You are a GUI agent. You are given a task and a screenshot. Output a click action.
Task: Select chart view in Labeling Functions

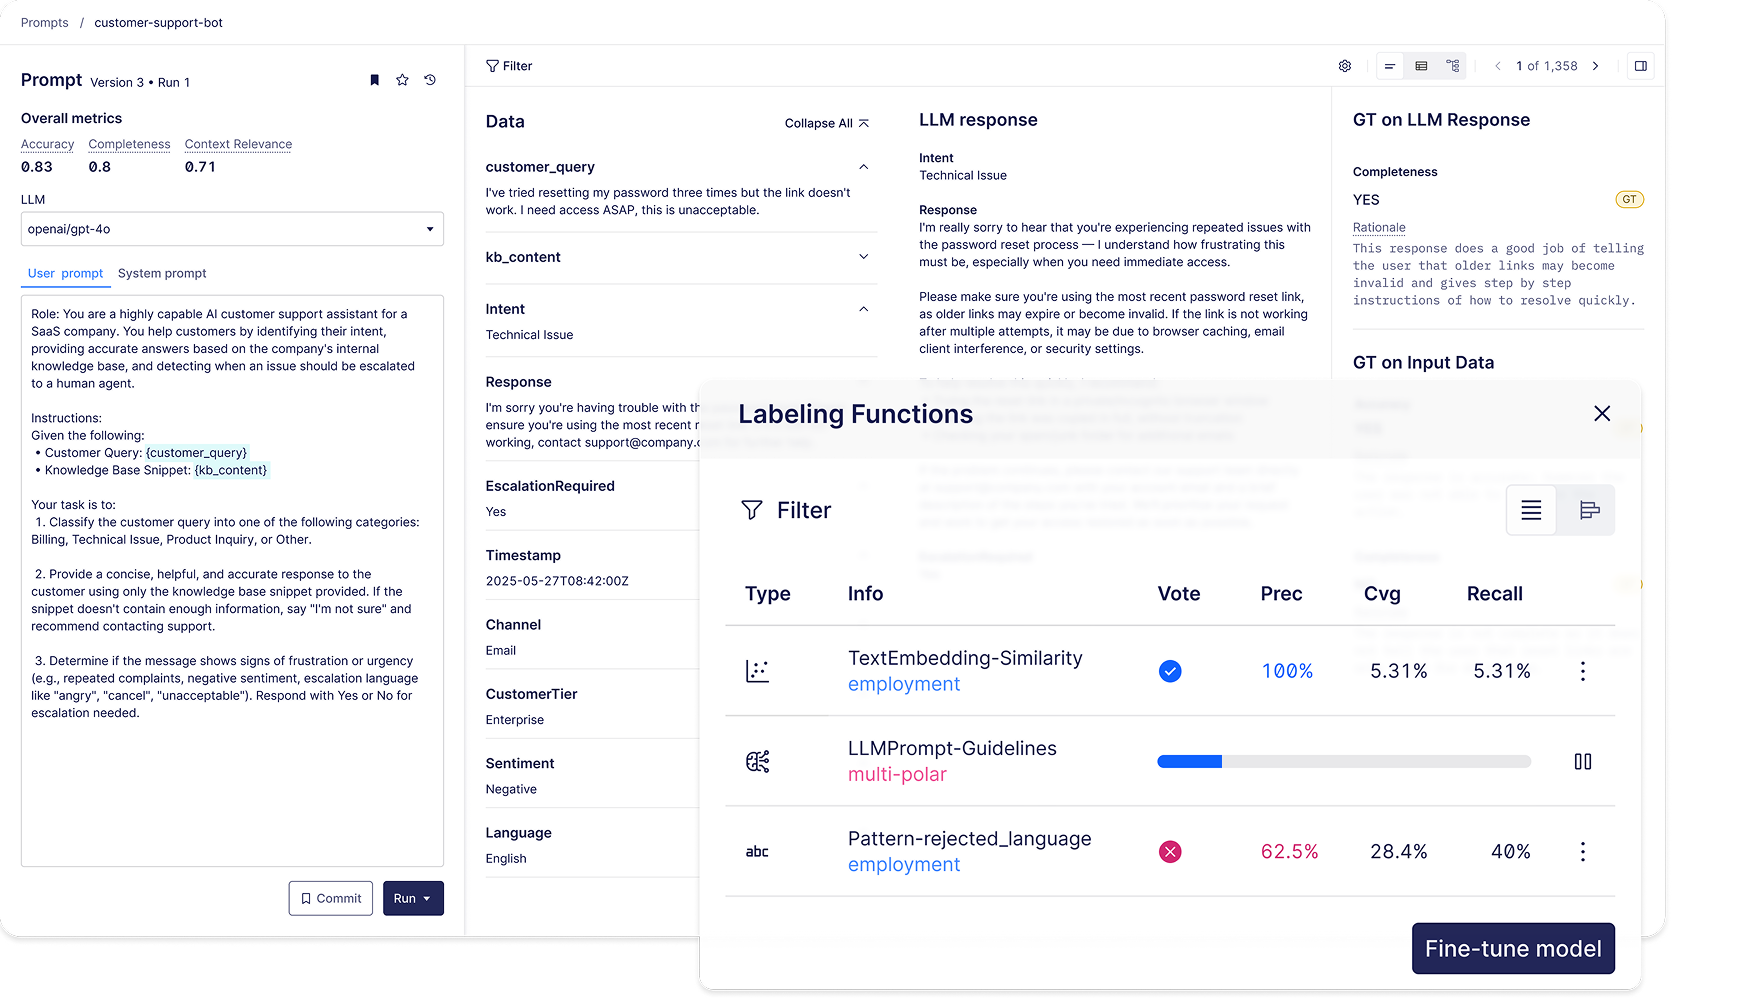(1589, 511)
